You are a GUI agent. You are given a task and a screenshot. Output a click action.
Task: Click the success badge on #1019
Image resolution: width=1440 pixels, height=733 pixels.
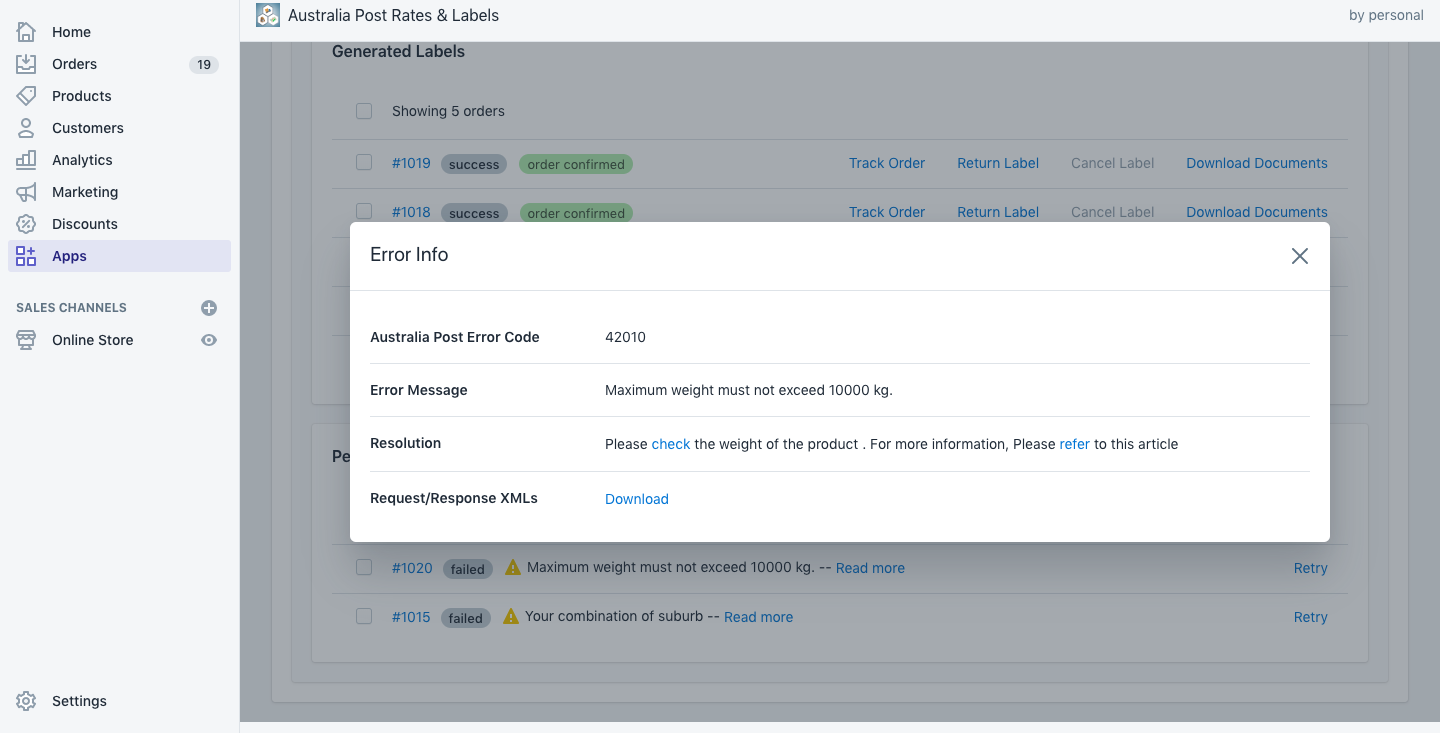(x=474, y=164)
